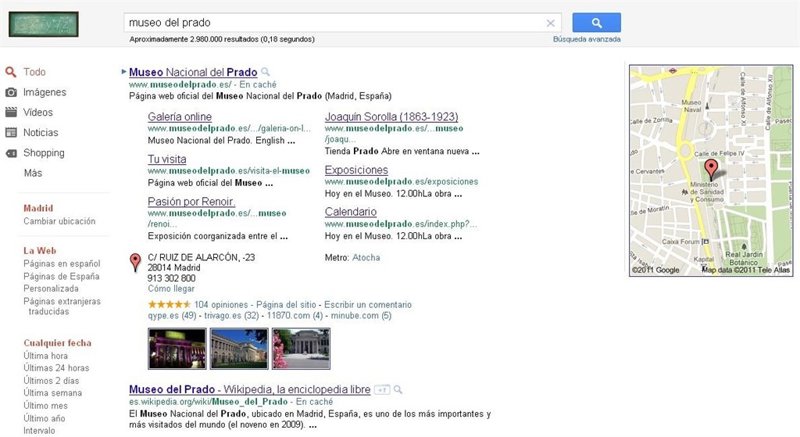Open qype.es (49) reviews

[172, 316]
